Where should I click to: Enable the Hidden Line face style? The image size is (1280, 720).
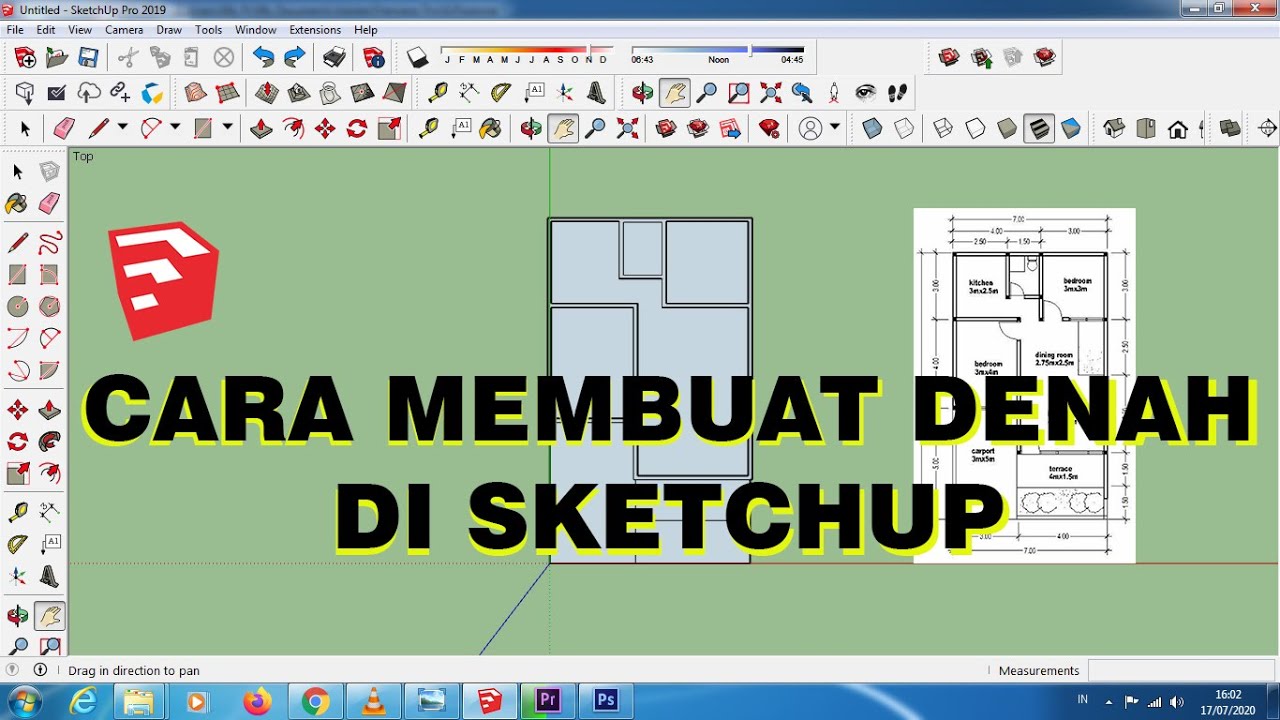tap(975, 128)
